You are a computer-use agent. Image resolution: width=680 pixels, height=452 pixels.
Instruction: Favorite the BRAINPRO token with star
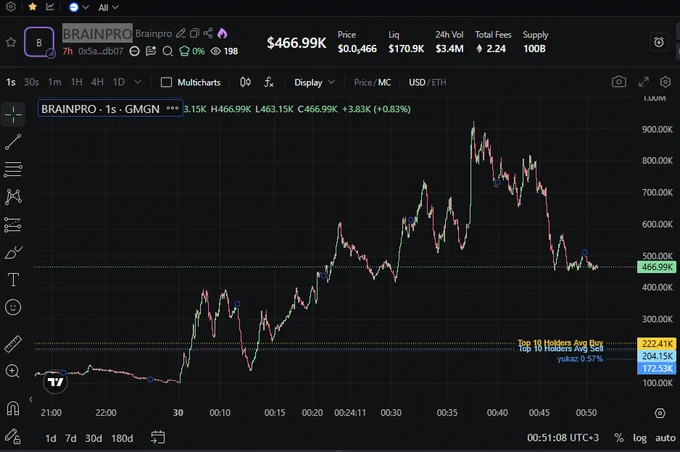(11, 42)
